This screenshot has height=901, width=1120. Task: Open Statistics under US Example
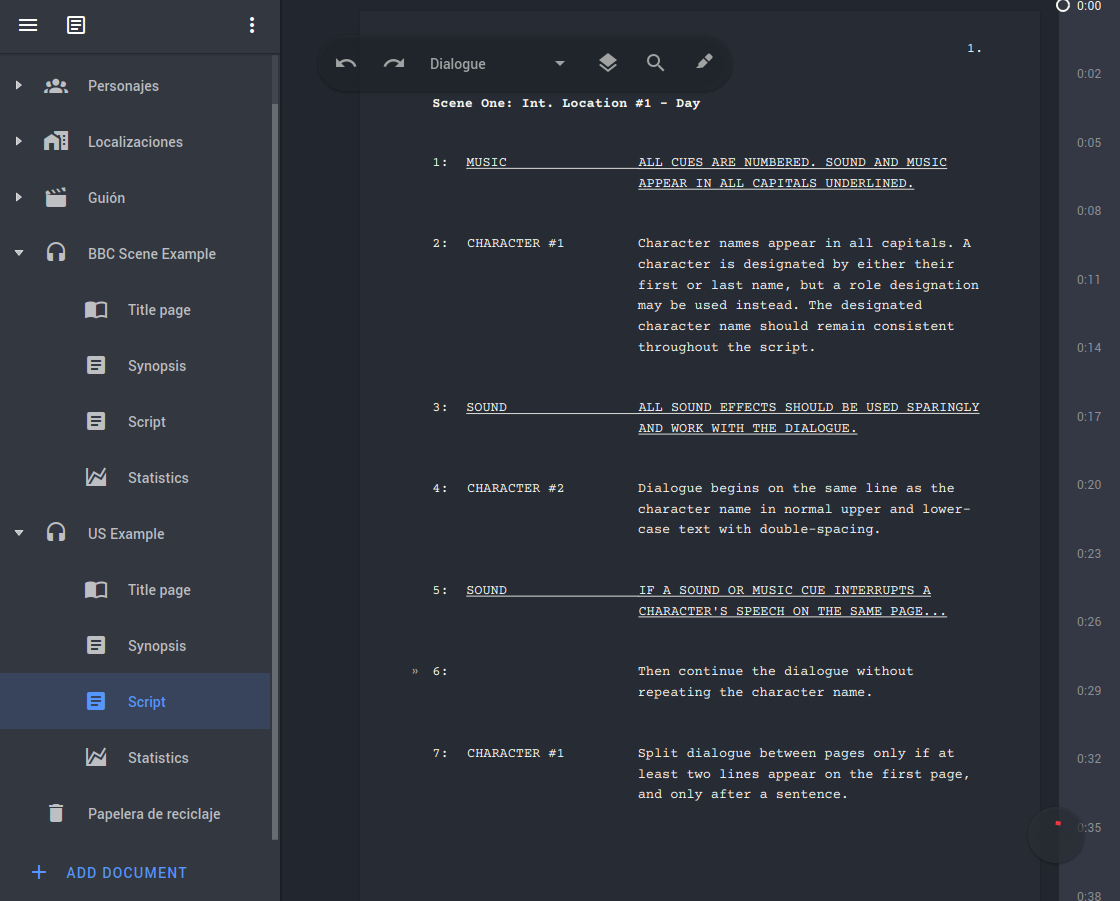click(x=135, y=757)
